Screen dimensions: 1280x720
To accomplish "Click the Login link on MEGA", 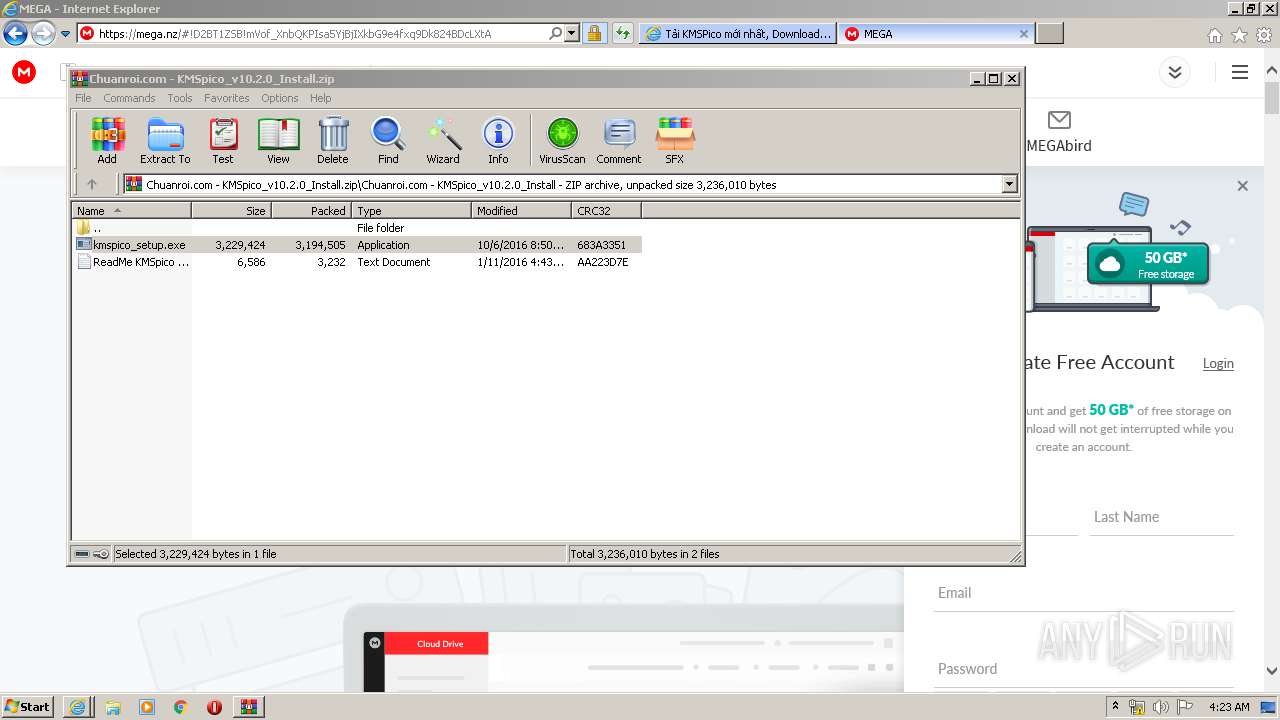I will click(1218, 363).
